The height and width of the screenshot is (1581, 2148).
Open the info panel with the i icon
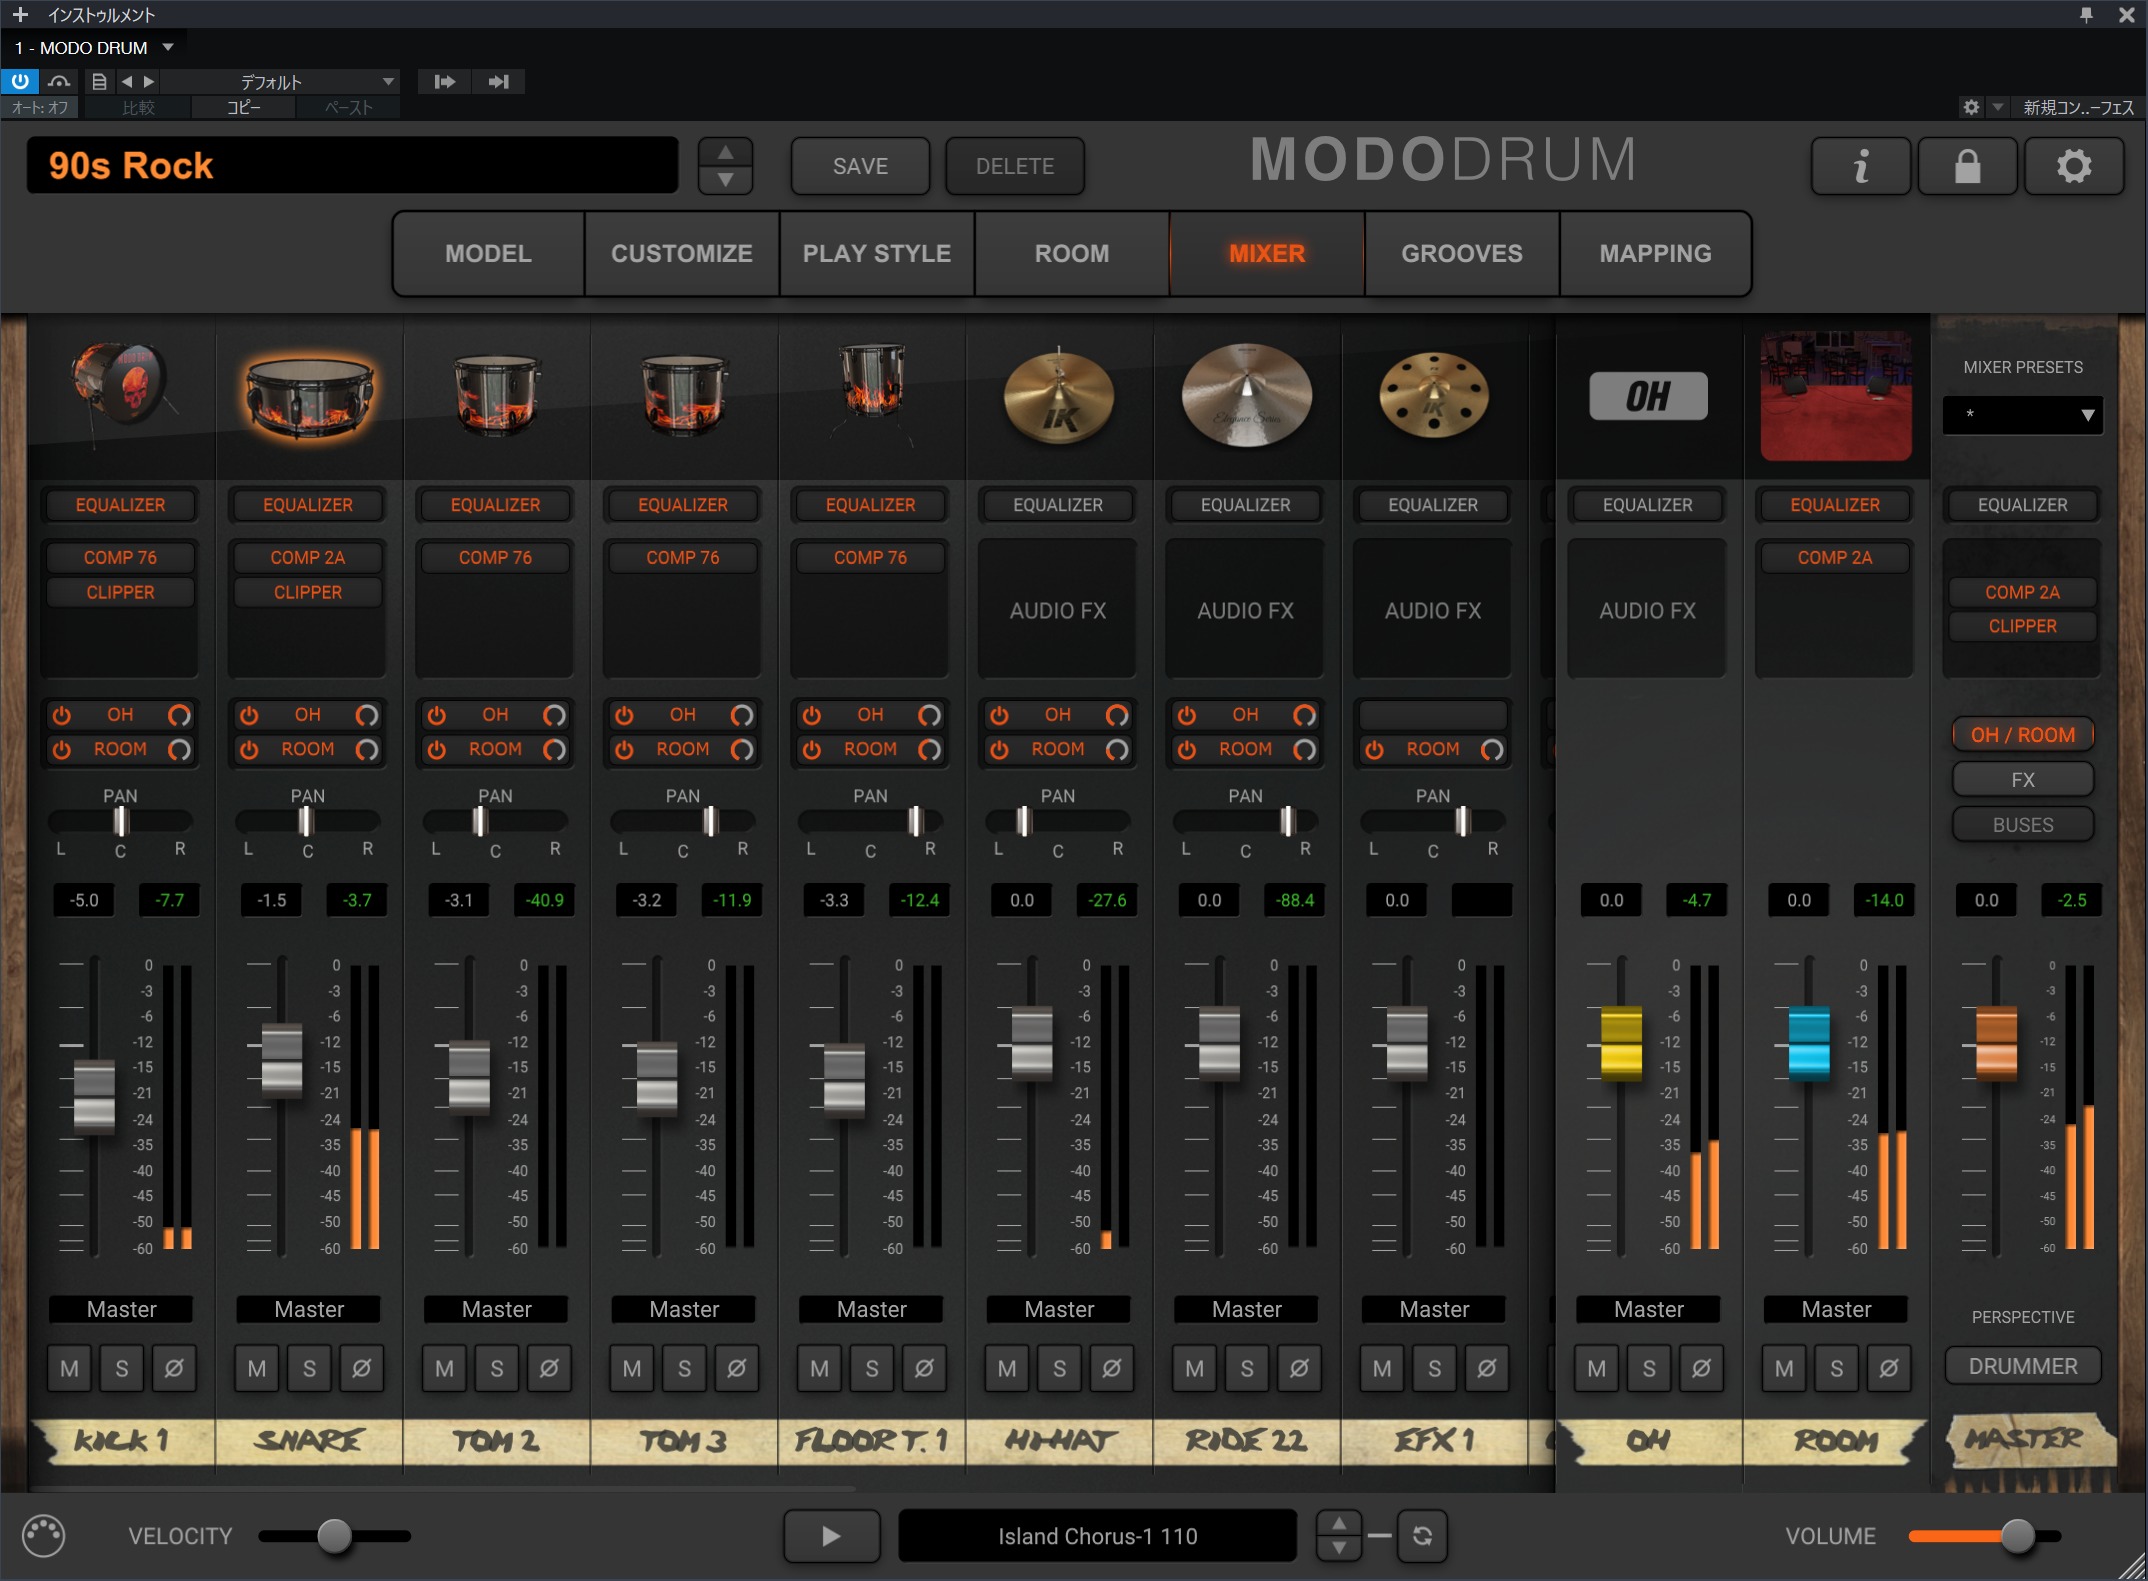1860,166
